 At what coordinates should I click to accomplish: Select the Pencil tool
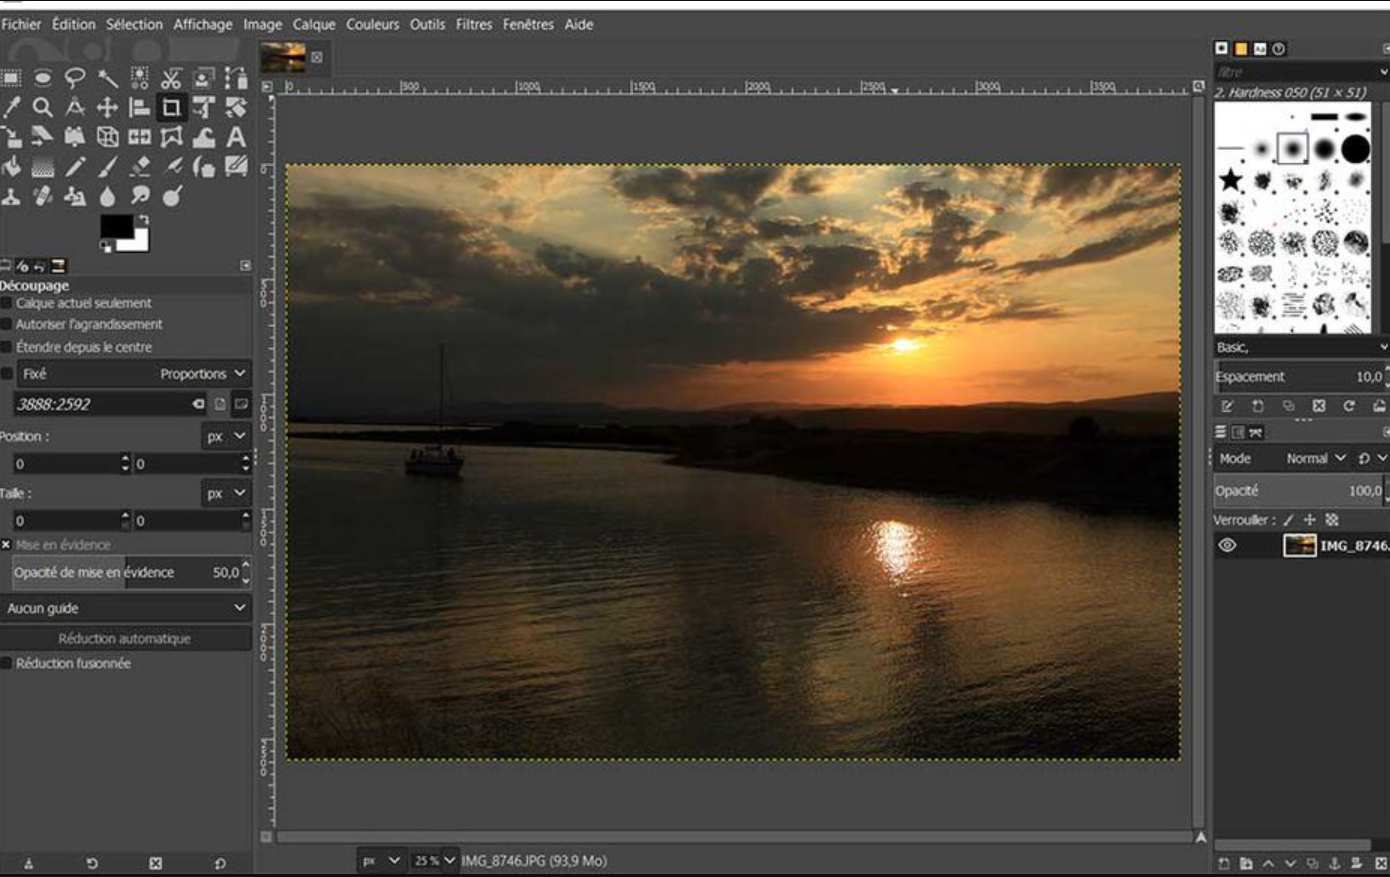pos(75,166)
